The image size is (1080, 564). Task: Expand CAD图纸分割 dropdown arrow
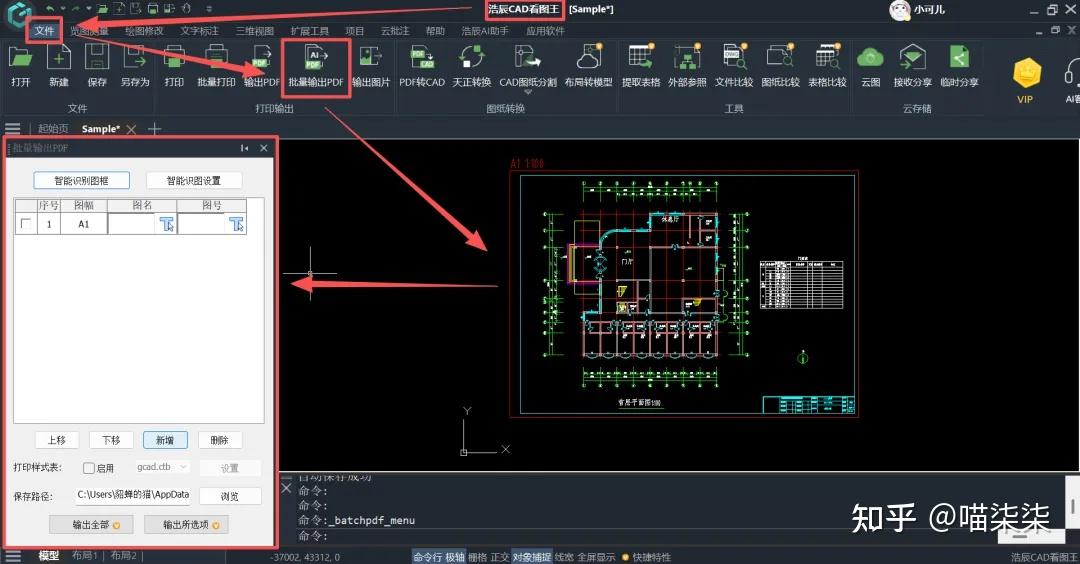coord(528,92)
